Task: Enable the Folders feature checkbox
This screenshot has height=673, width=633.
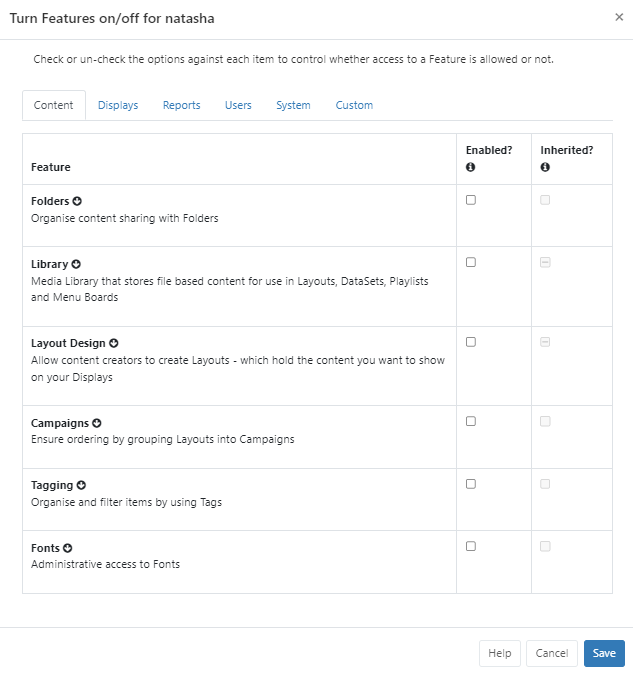Action: [471, 200]
